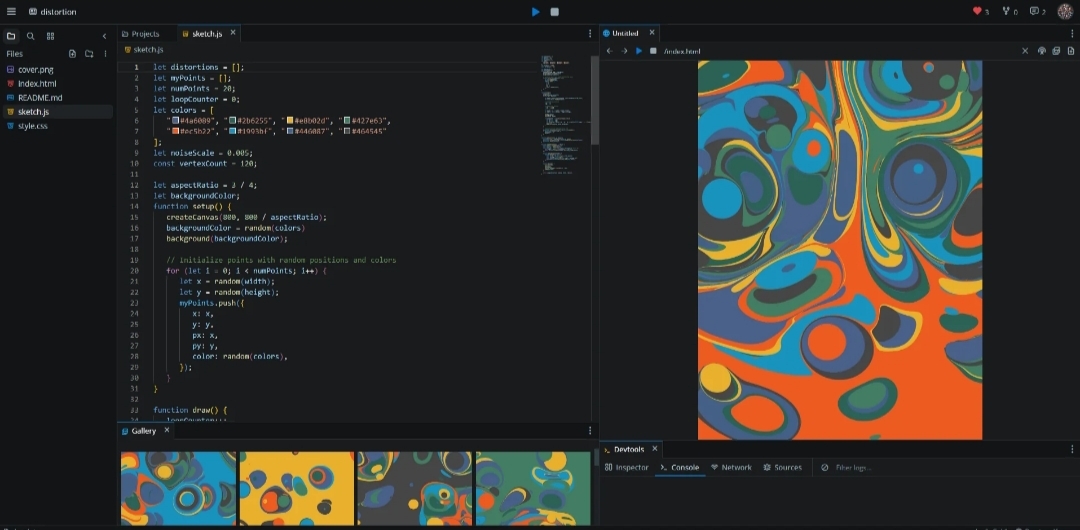Open the editor pane three-dot menu
The width and height of the screenshot is (1080, 530).
(x=590, y=34)
